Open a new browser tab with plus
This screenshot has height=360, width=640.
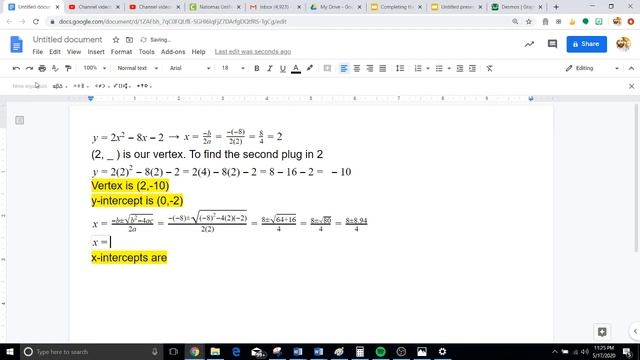point(556,7)
